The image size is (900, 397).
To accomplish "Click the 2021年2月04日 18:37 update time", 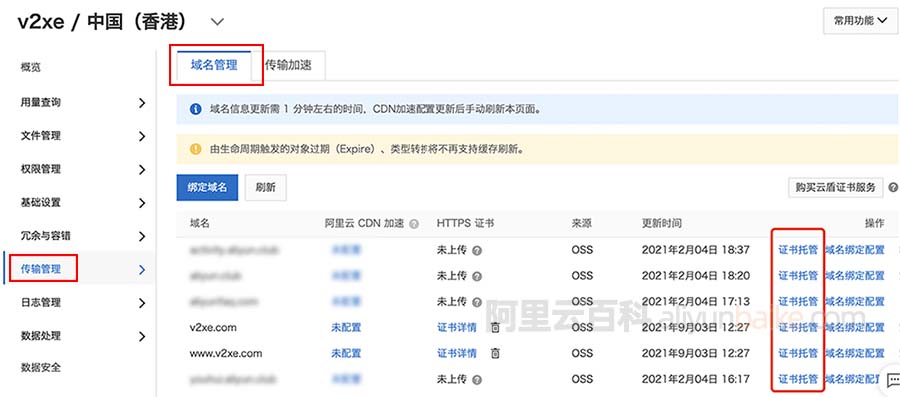I will [x=696, y=250].
